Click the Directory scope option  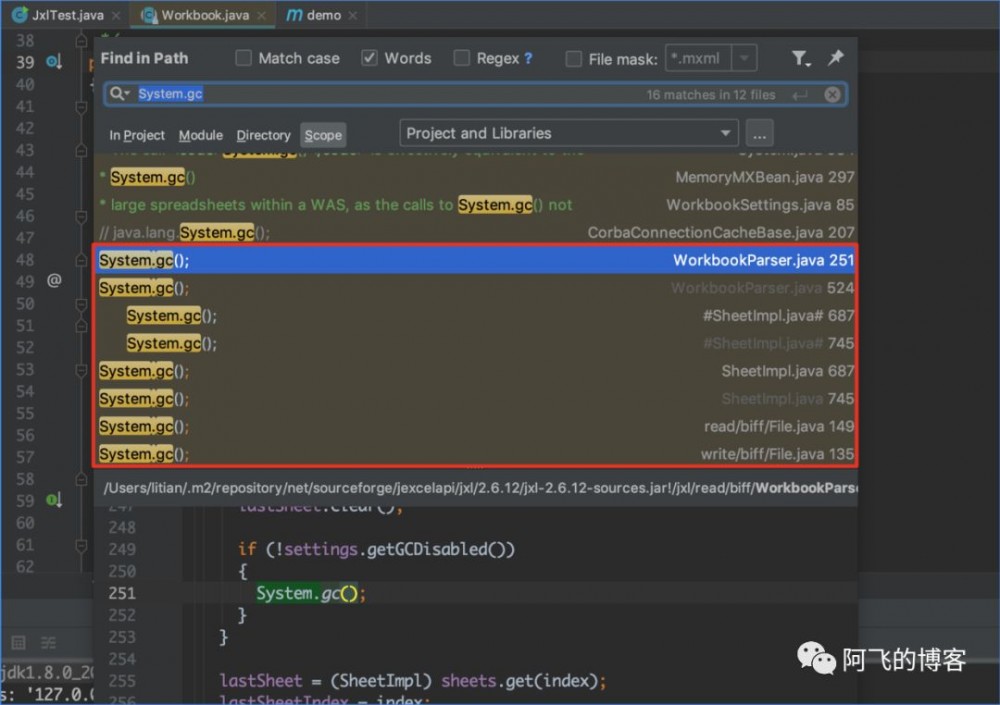263,136
